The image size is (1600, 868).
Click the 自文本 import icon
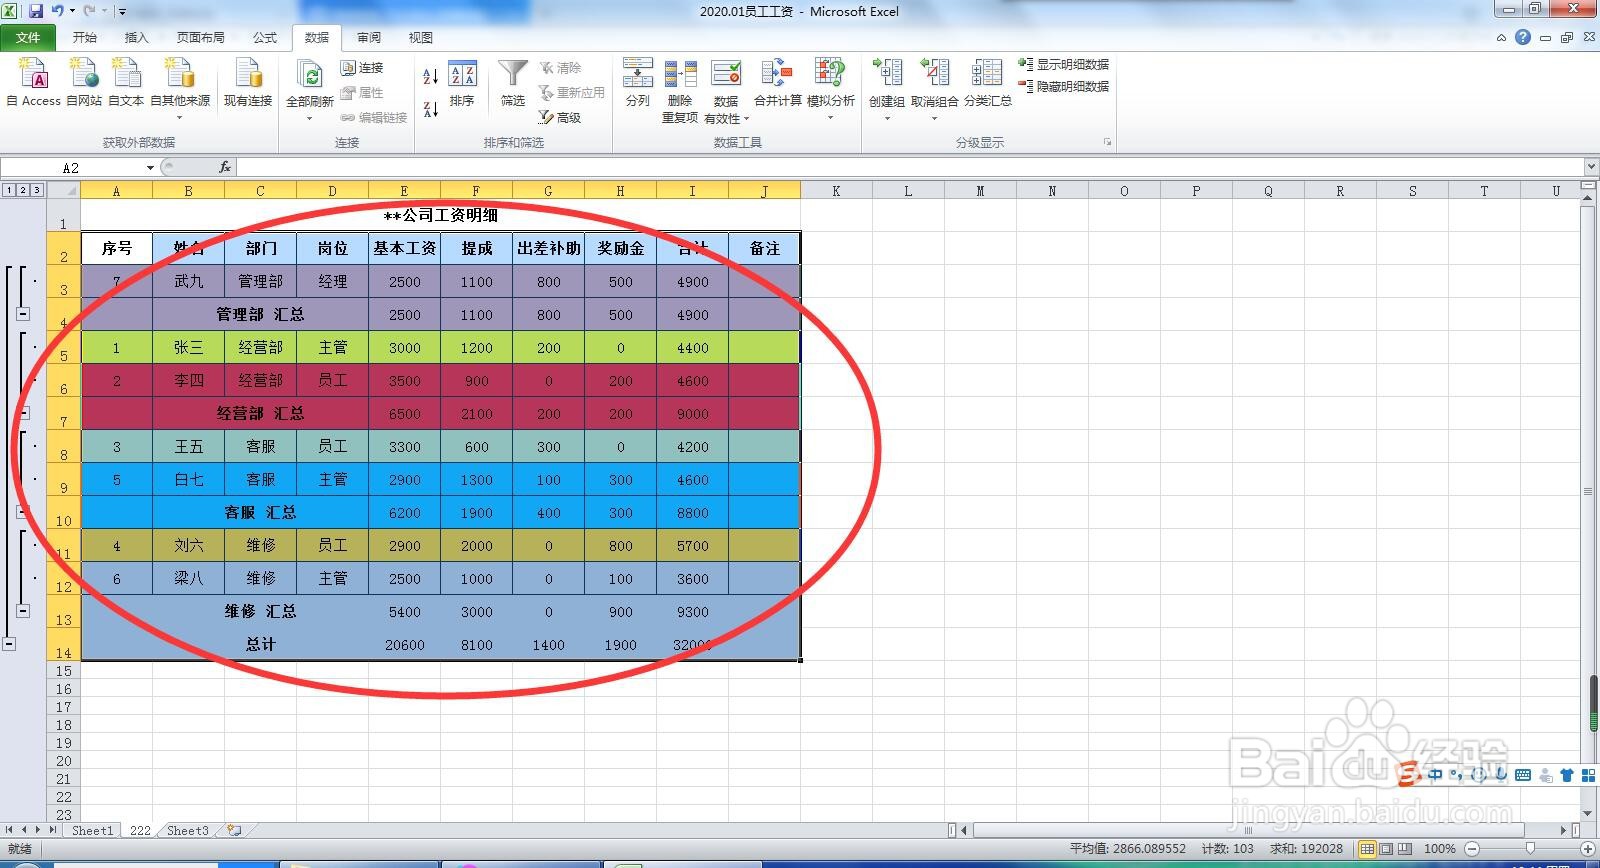coord(126,82)
